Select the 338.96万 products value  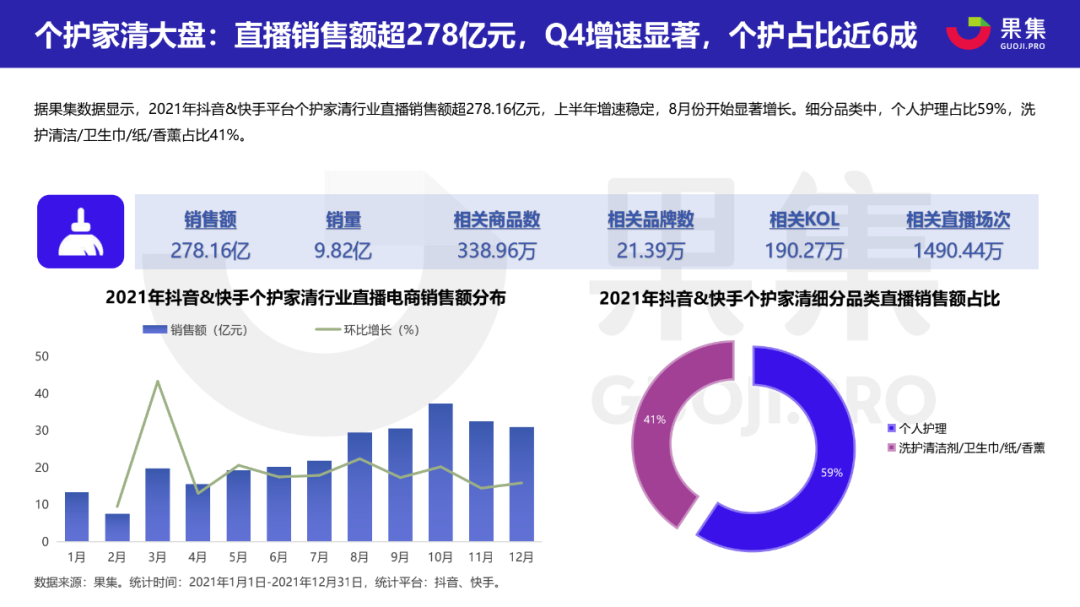click(497, 250)
